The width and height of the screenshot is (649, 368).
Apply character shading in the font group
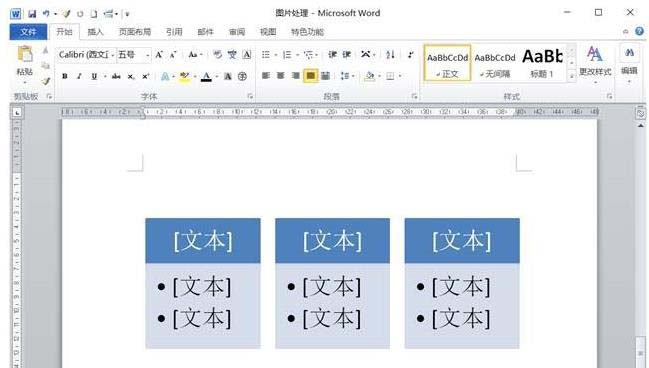click(228, 76)
